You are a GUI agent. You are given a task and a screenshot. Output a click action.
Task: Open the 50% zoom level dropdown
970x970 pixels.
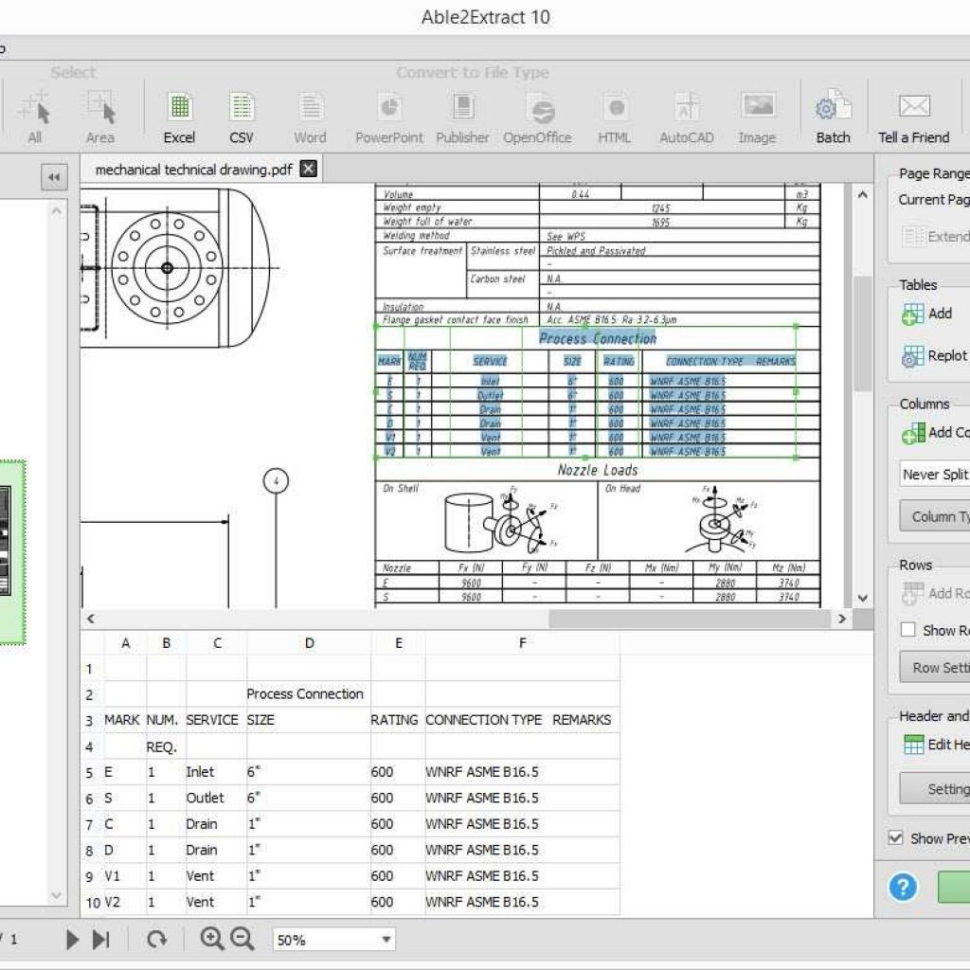[x=335, y=938]
